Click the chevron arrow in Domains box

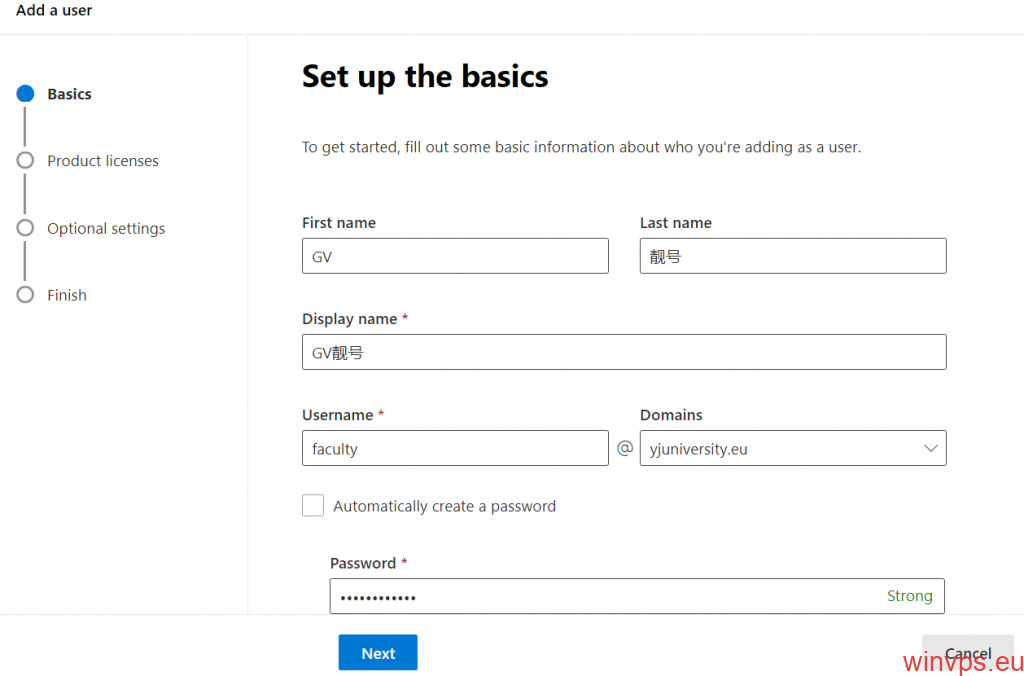click(930, 449)
